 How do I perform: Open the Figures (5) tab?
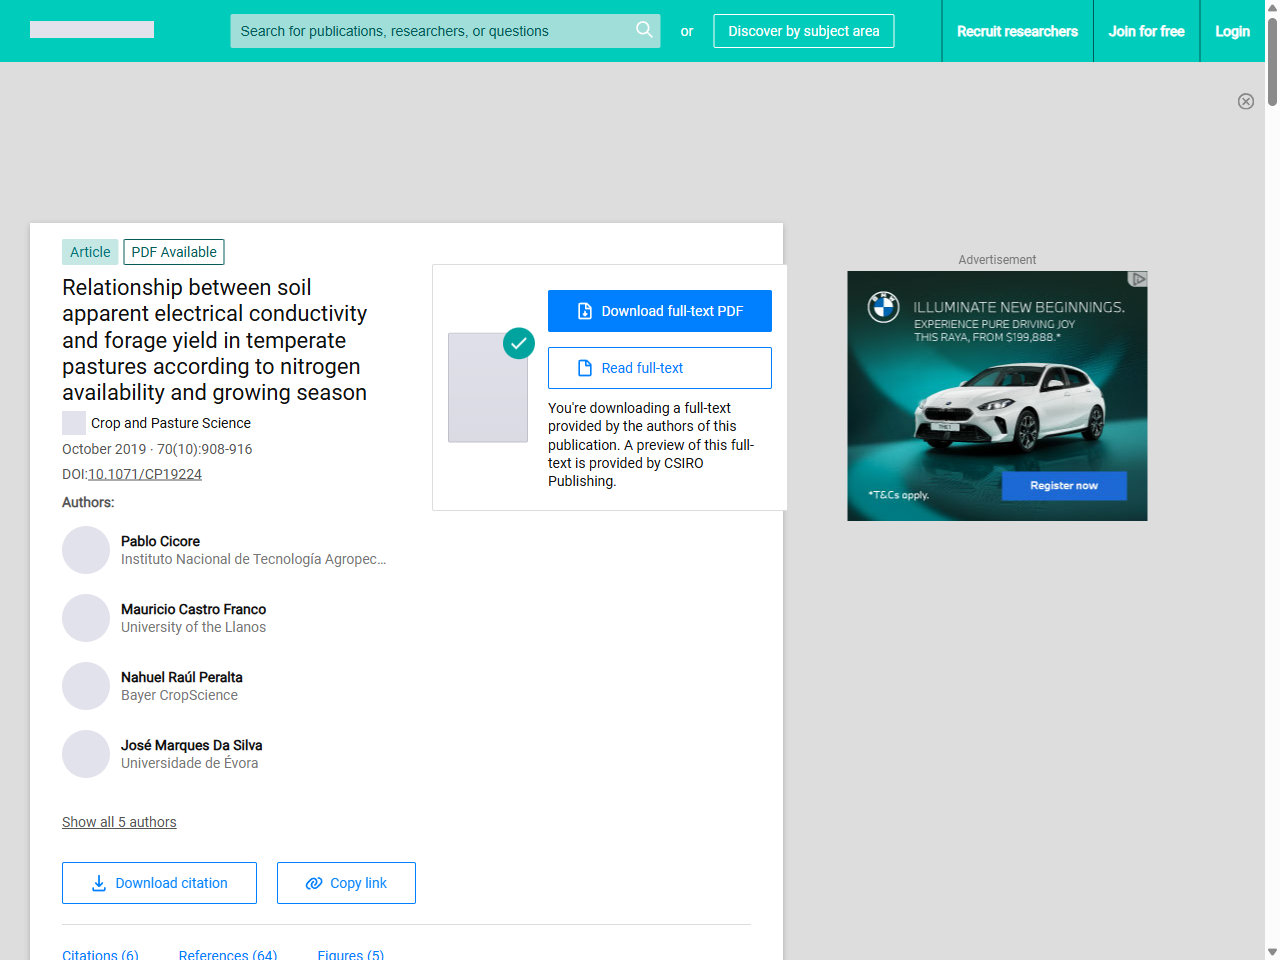350,954
